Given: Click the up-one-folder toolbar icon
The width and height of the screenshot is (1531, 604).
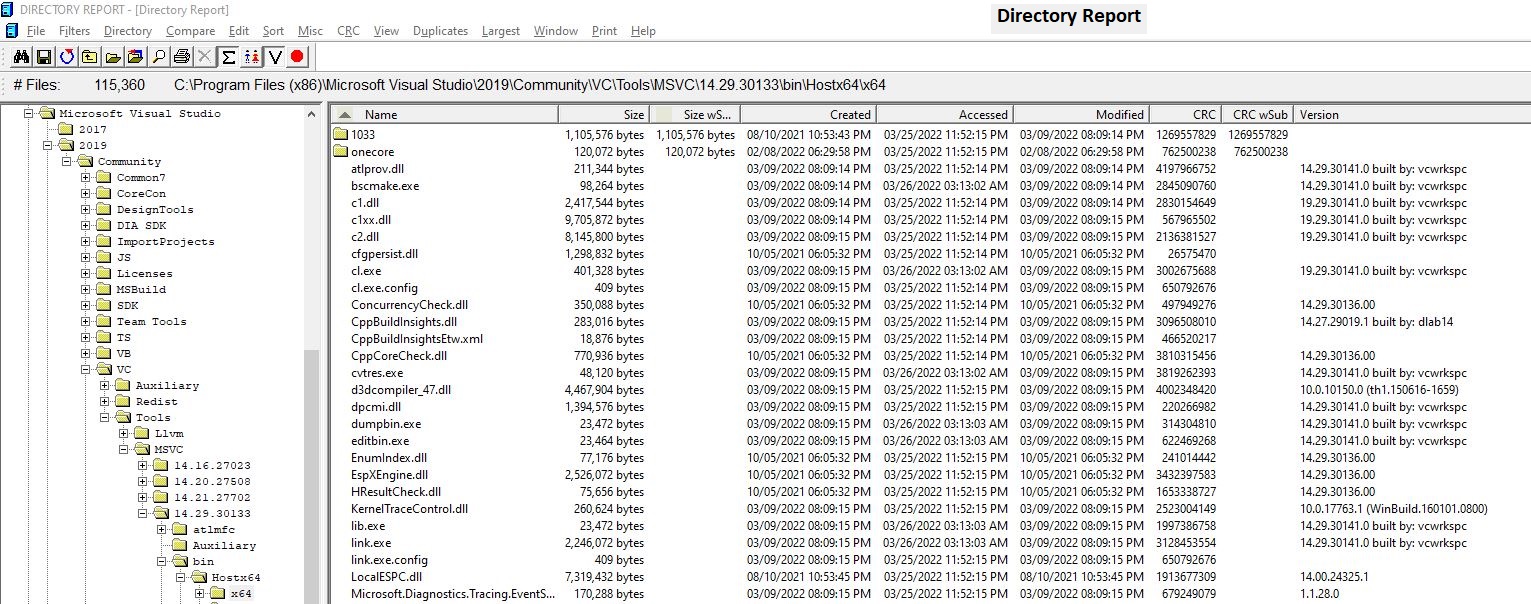Looking at the screenshot, I should click(89, 57).
